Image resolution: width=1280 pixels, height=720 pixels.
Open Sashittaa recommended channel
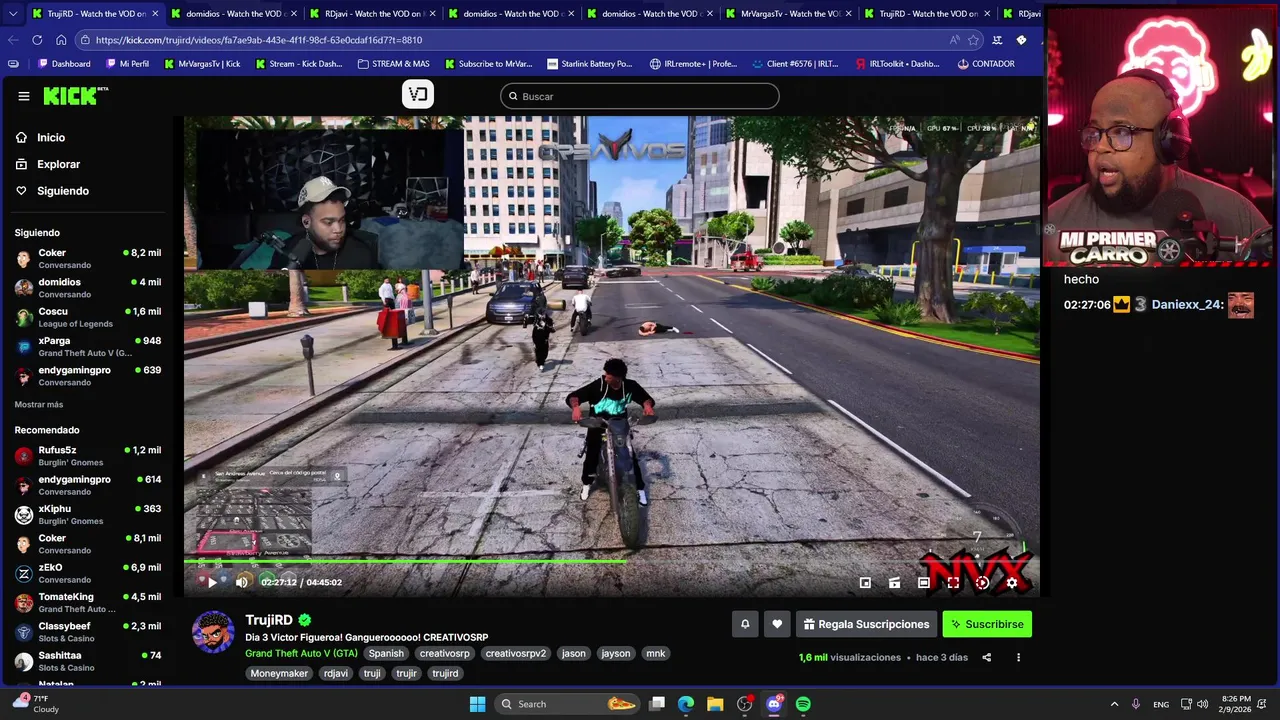click(x=88, y=660)
